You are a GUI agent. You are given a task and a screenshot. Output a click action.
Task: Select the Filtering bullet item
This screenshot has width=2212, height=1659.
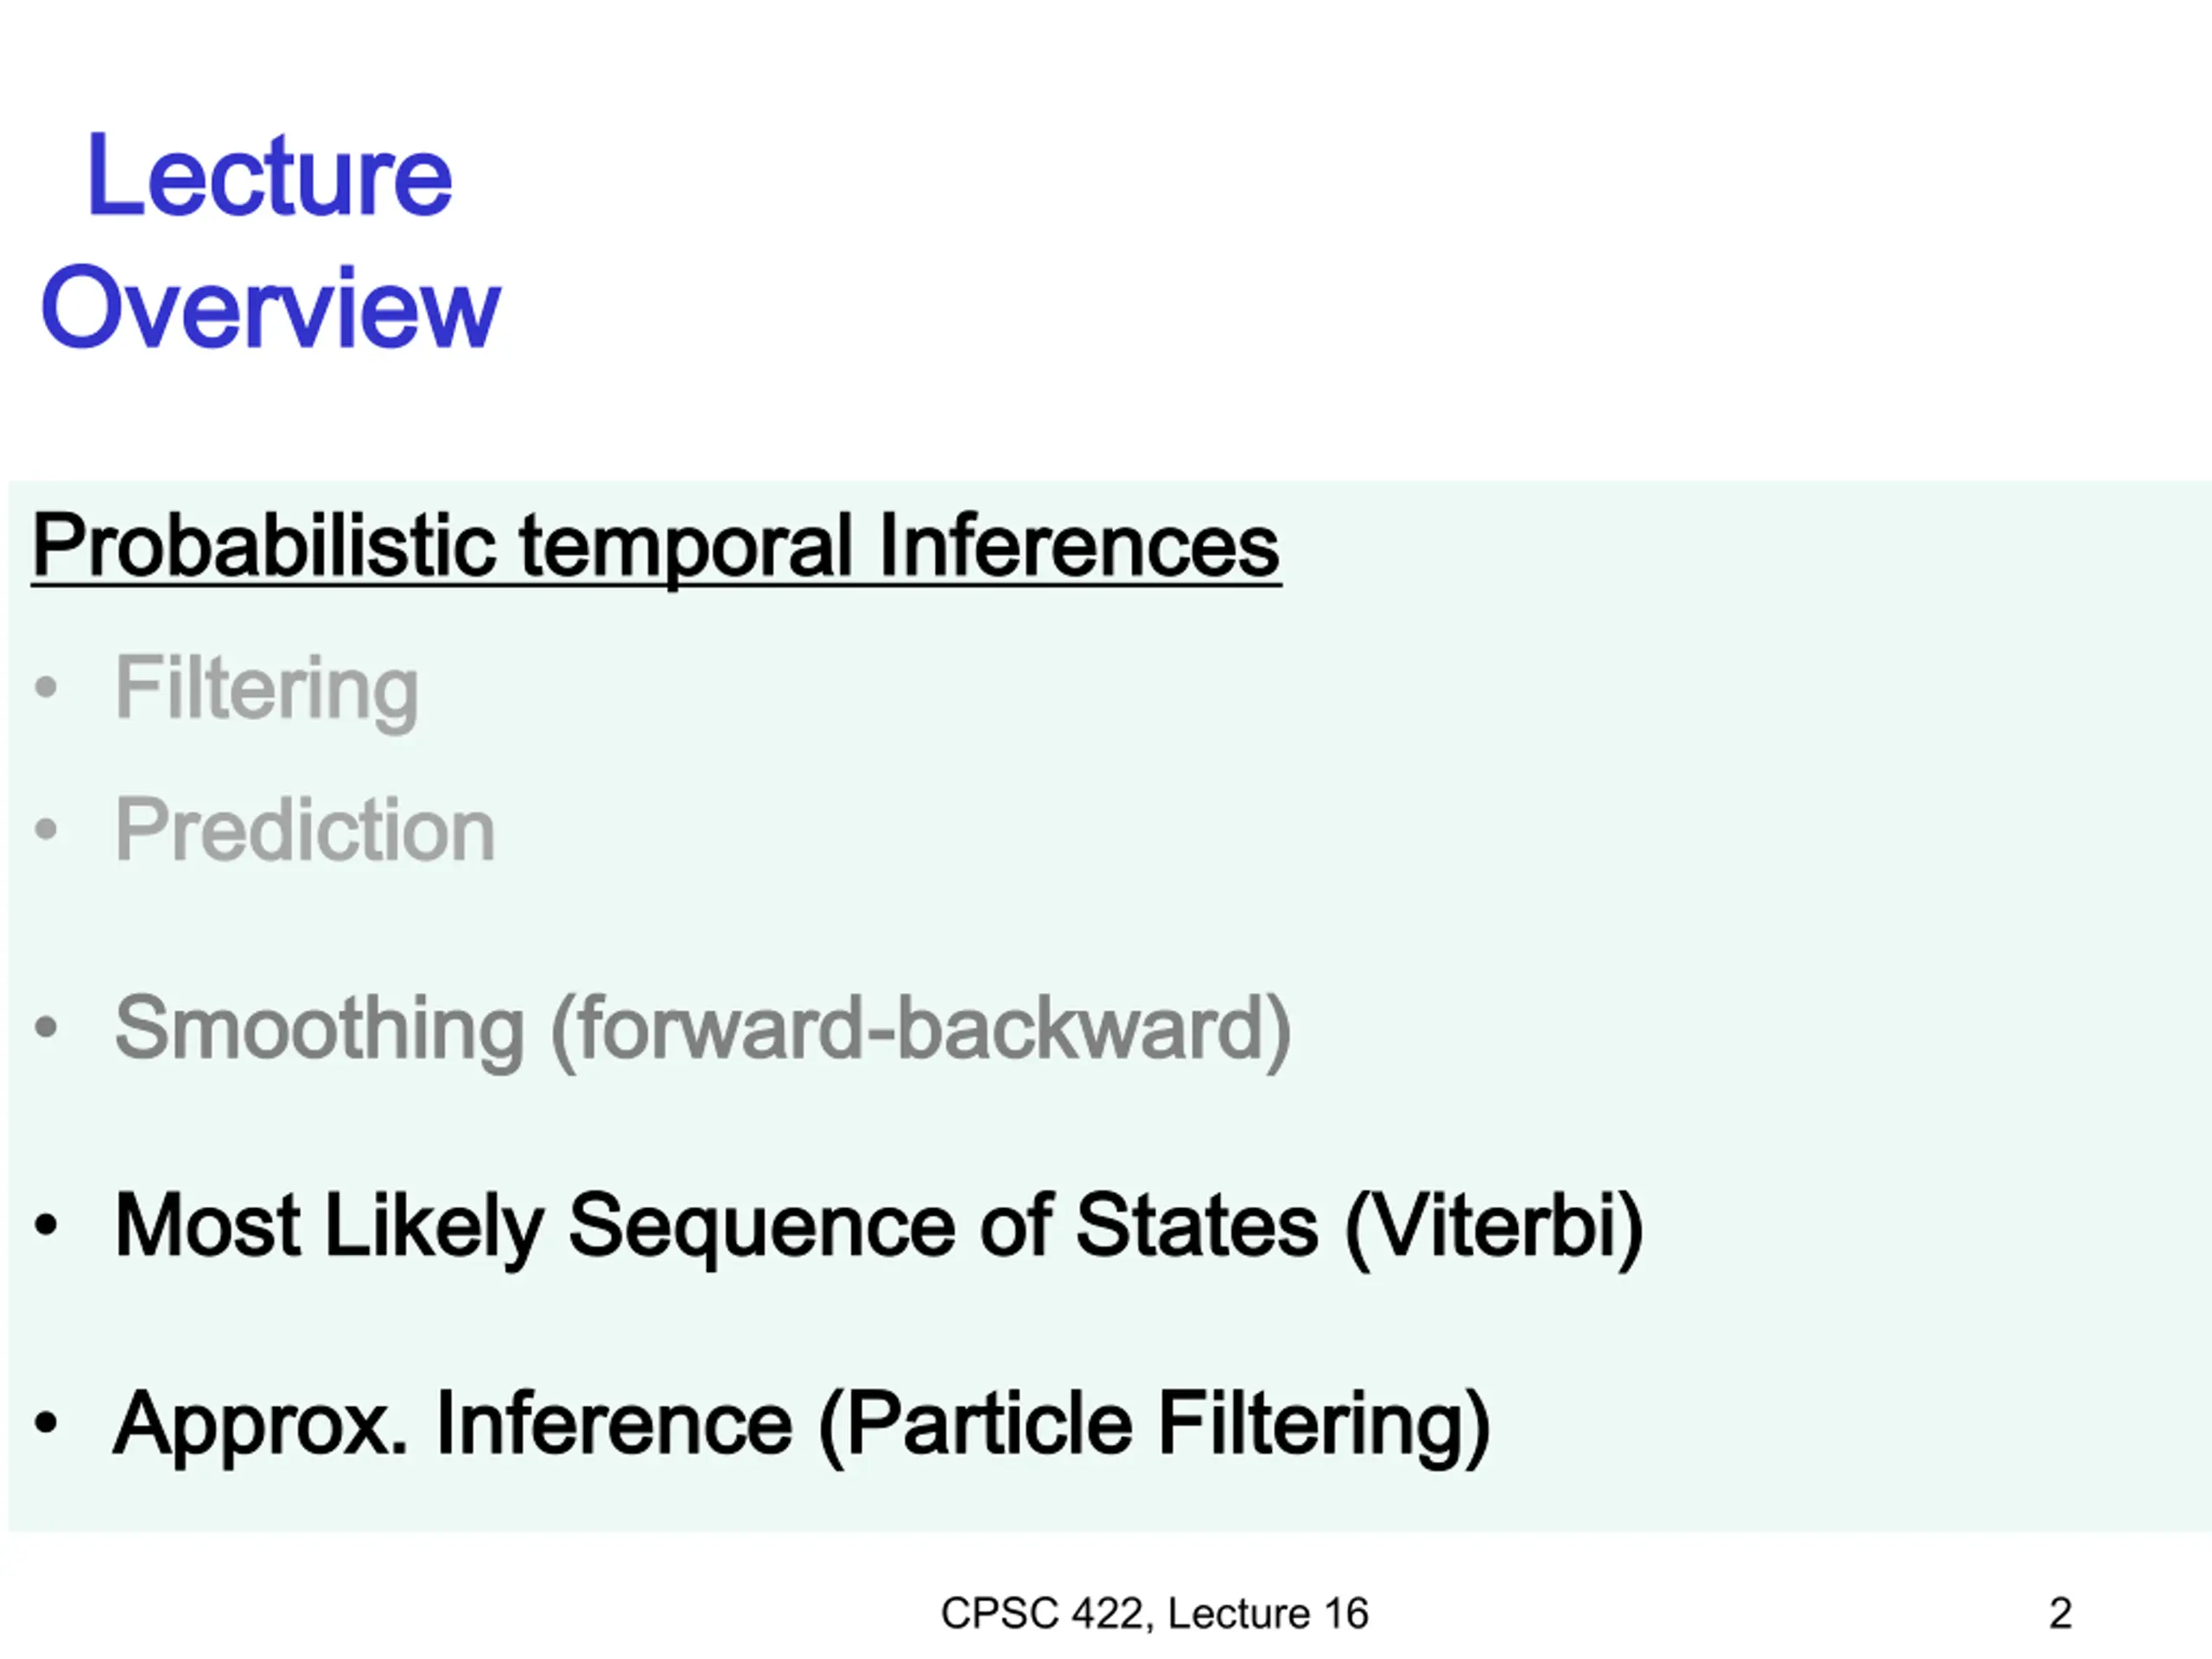(x=267, y=690)
